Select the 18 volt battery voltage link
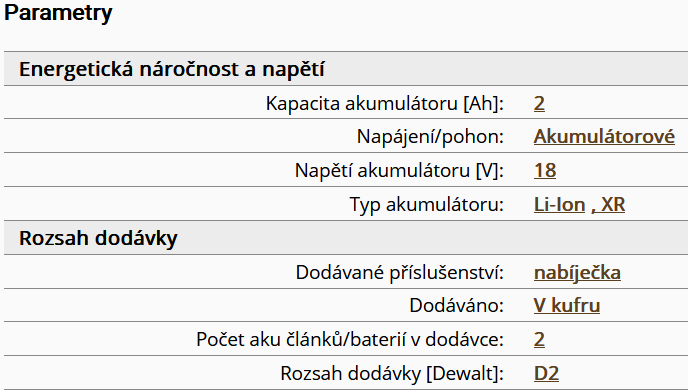Image resolution: width=688 pixels, height=390 pixels. point(545,170)
